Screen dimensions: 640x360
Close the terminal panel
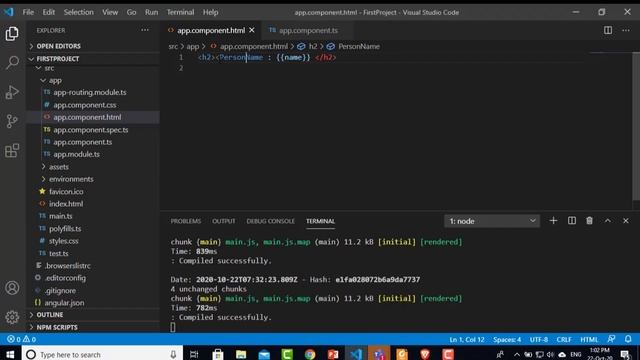tap(626, 221)
